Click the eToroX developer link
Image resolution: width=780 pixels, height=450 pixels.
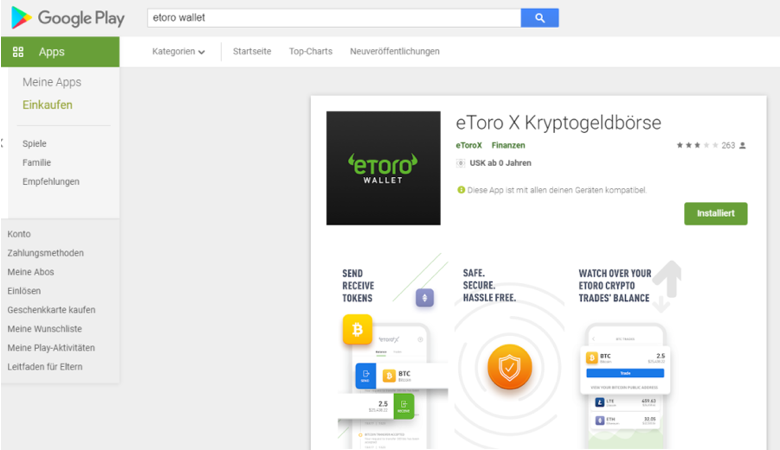coord(469,145)
